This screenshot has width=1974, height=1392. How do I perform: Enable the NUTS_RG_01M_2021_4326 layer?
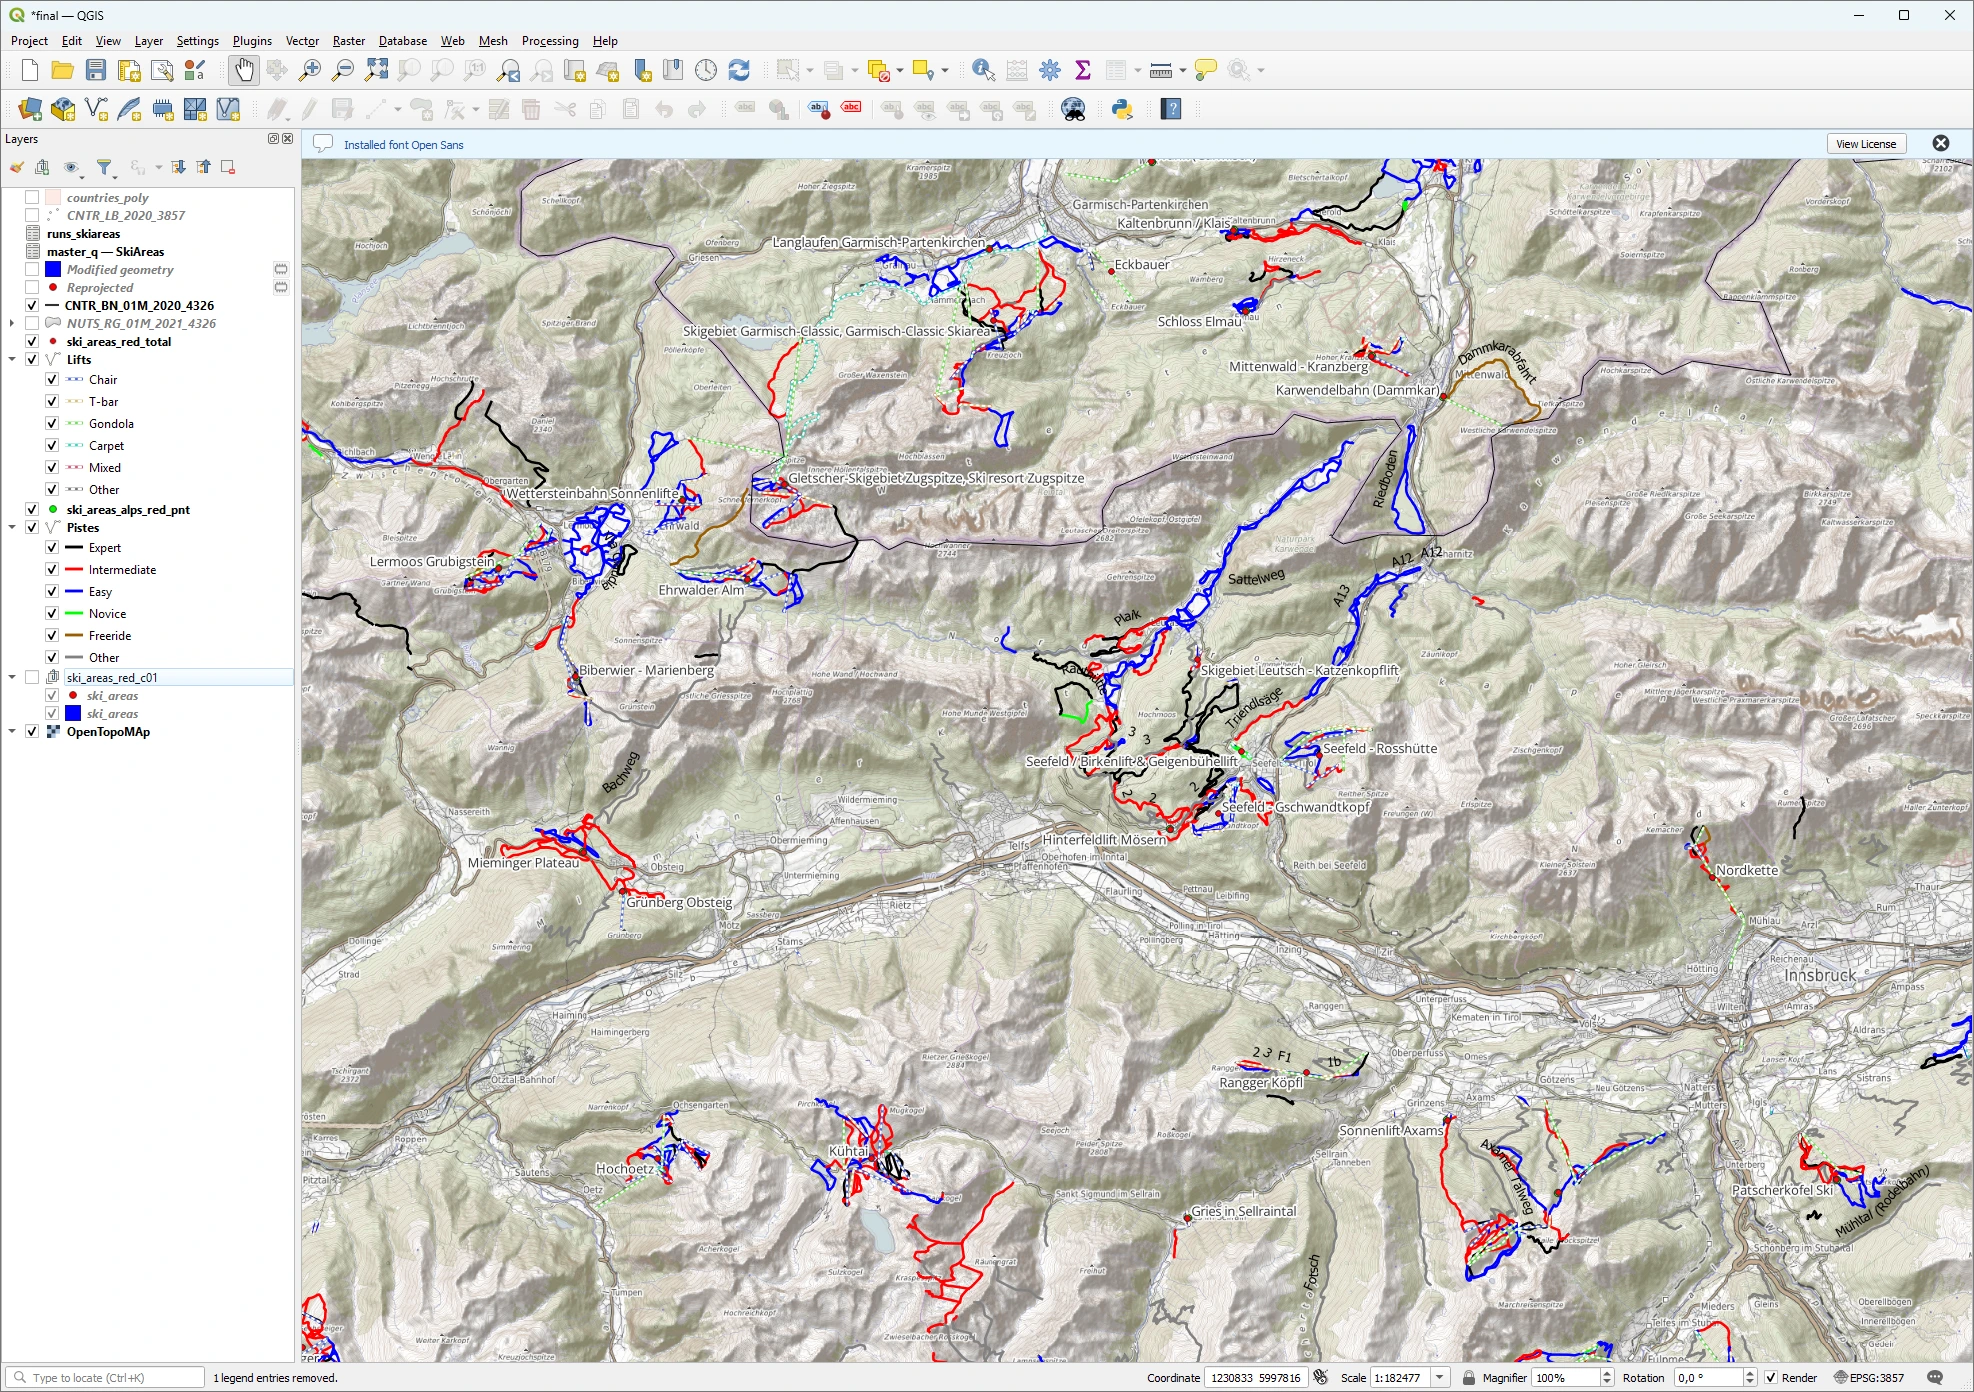tap(31, 323)
